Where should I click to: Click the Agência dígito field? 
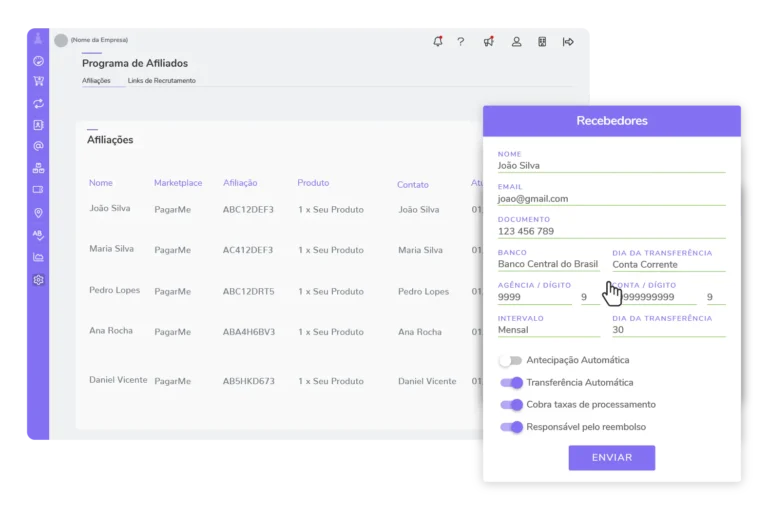[x=590, y=297]
